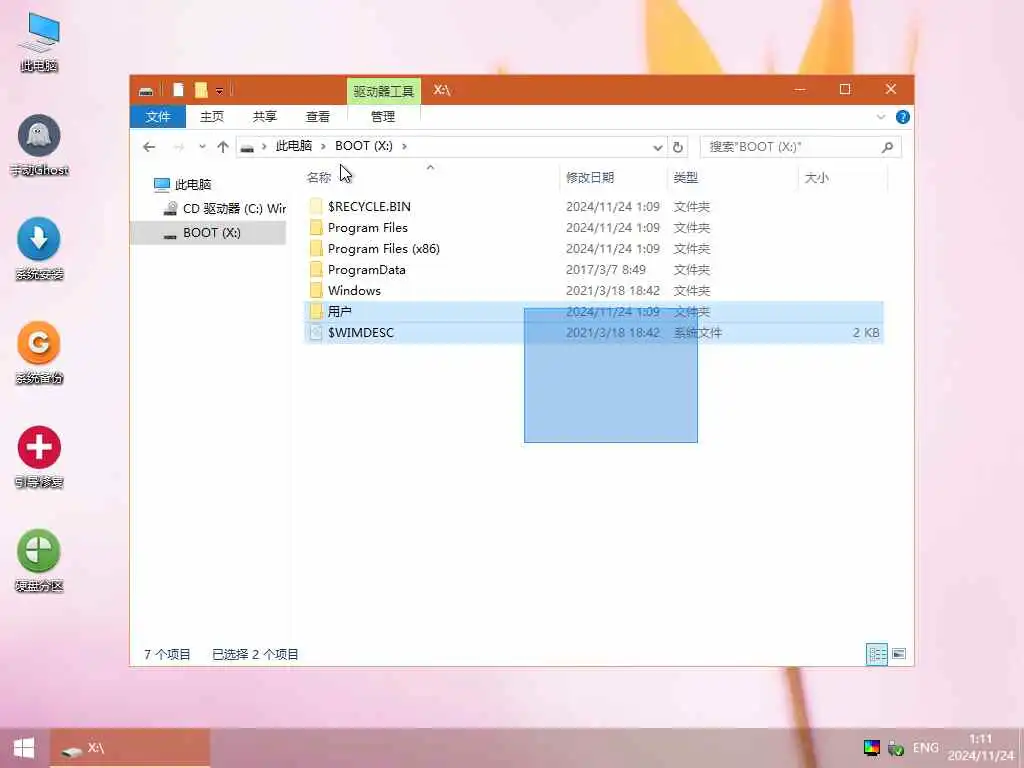Click the Windows folder icon

coord(316,291)
